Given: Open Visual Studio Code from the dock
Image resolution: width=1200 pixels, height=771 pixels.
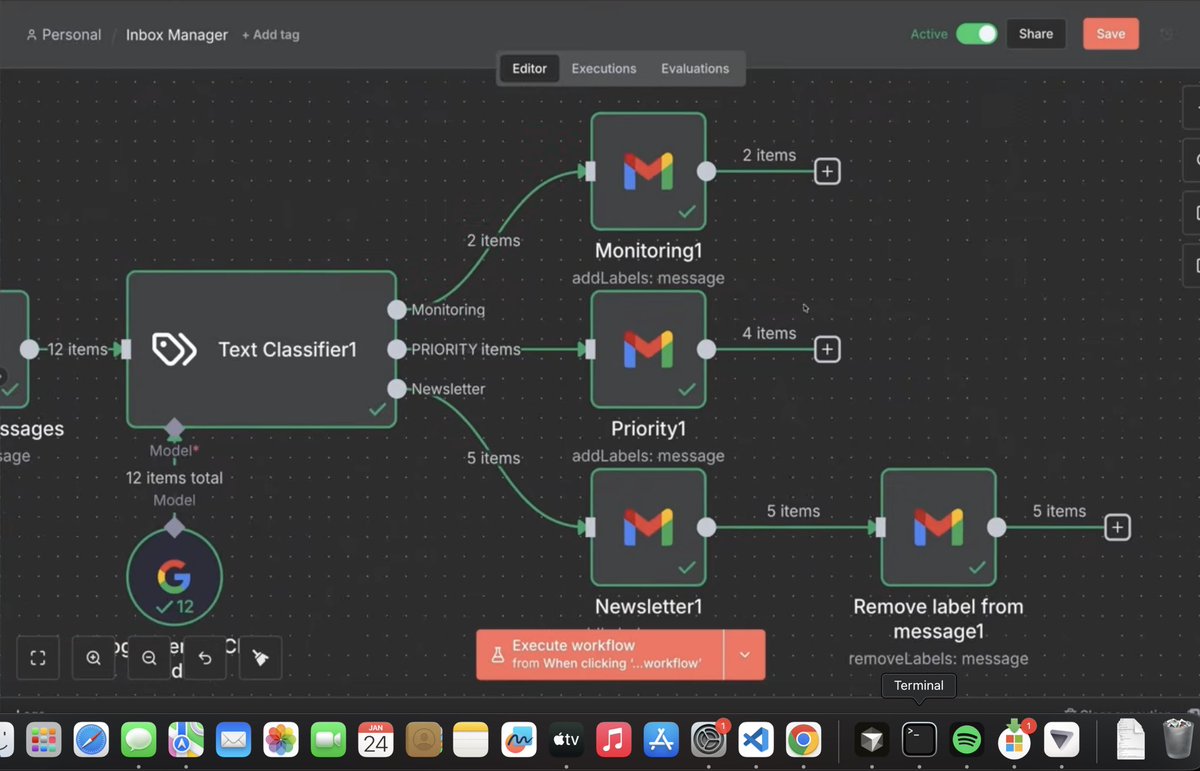Looking at the screenshot, I should (x=756, y=740).
